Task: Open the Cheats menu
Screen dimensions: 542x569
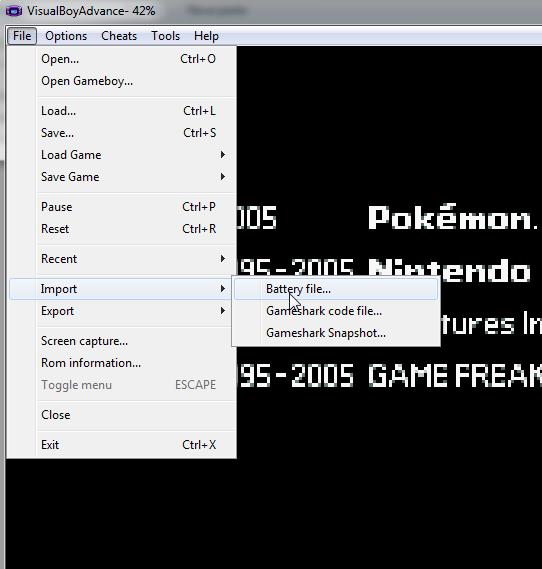Action: tap(119, 36)
